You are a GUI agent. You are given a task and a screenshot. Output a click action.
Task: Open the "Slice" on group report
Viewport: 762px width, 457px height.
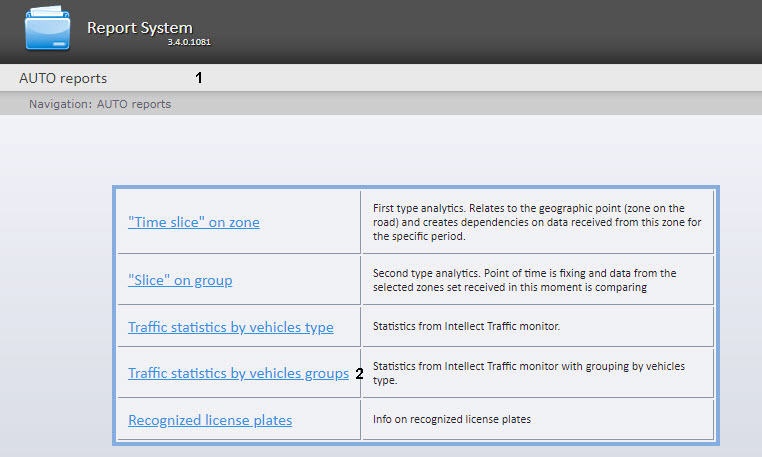[x=180, y=280]
